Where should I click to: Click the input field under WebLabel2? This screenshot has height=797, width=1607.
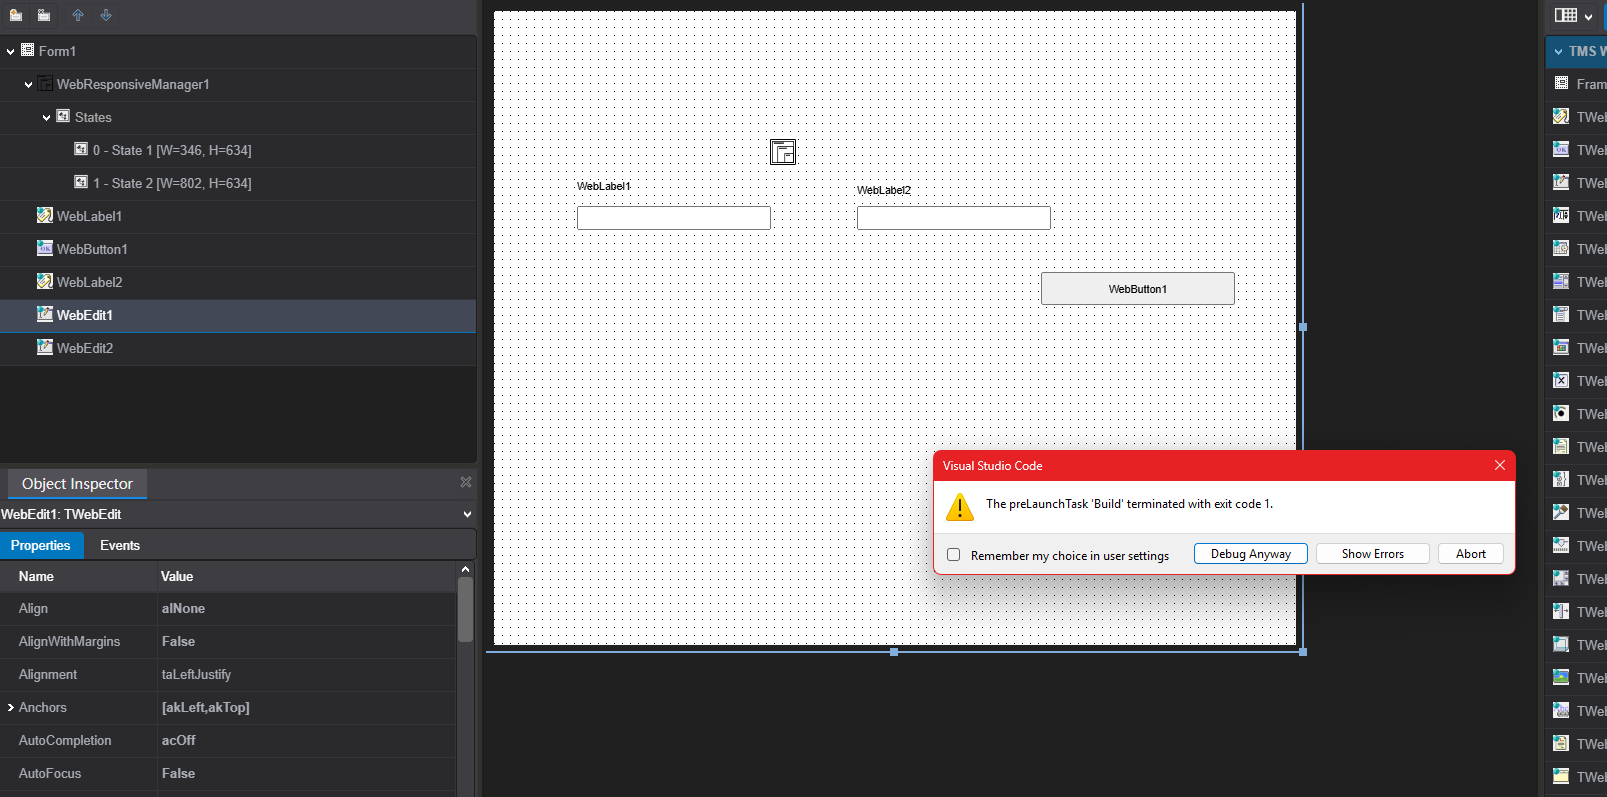tap(953, 218)
